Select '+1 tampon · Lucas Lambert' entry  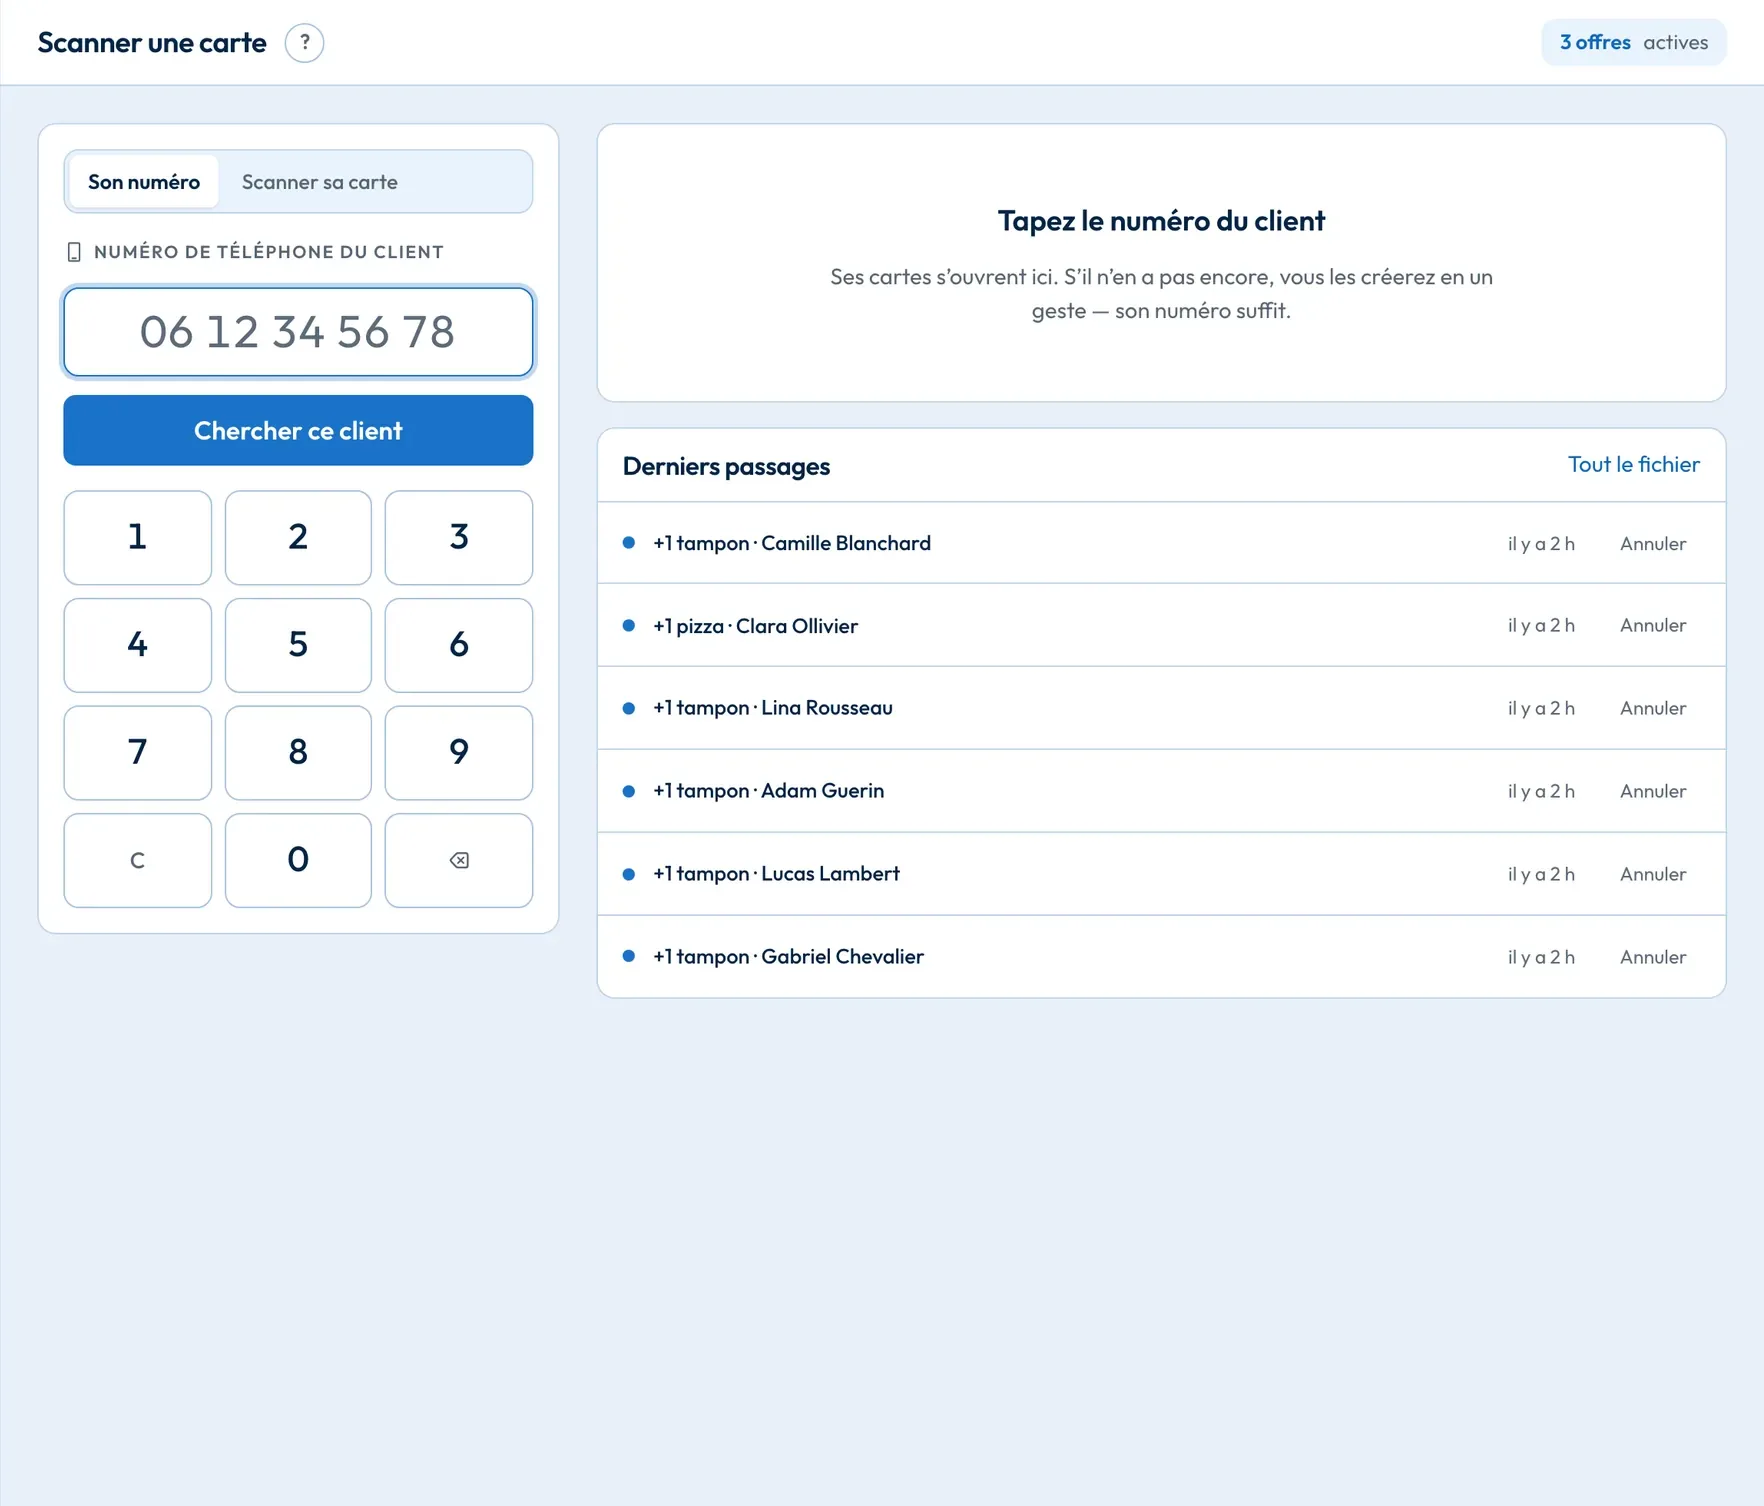1161,874
